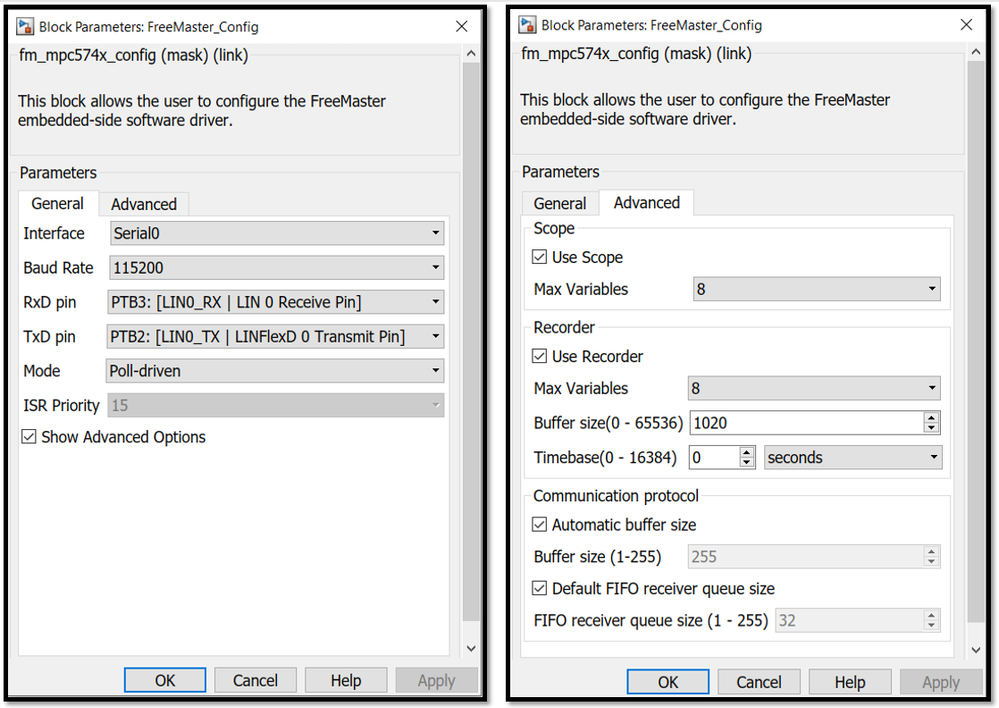Toggle Automatic buffer size checkbox
Viewport: 999px width, 708px height.
pyautogui.click(x=539, y=524)
